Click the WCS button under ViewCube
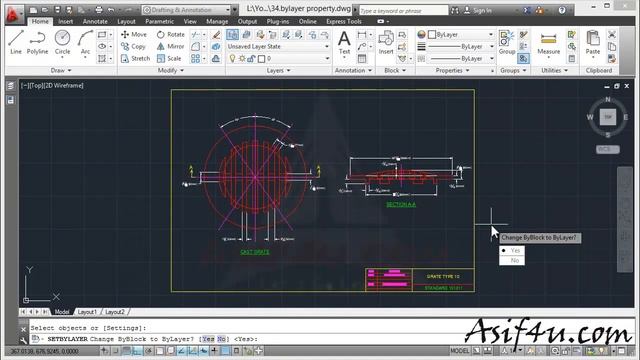This screenshot has height=360, width=640. 607,149
